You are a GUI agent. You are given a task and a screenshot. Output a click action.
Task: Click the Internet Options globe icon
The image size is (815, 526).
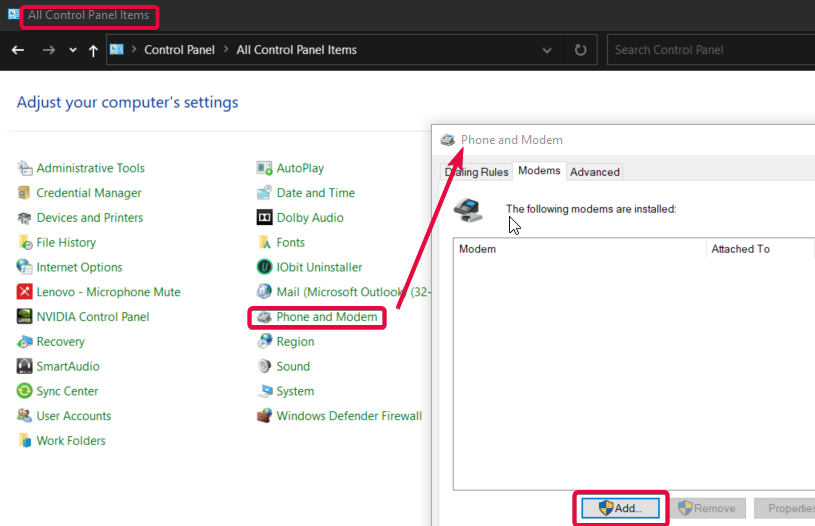[x=24, y=267]
